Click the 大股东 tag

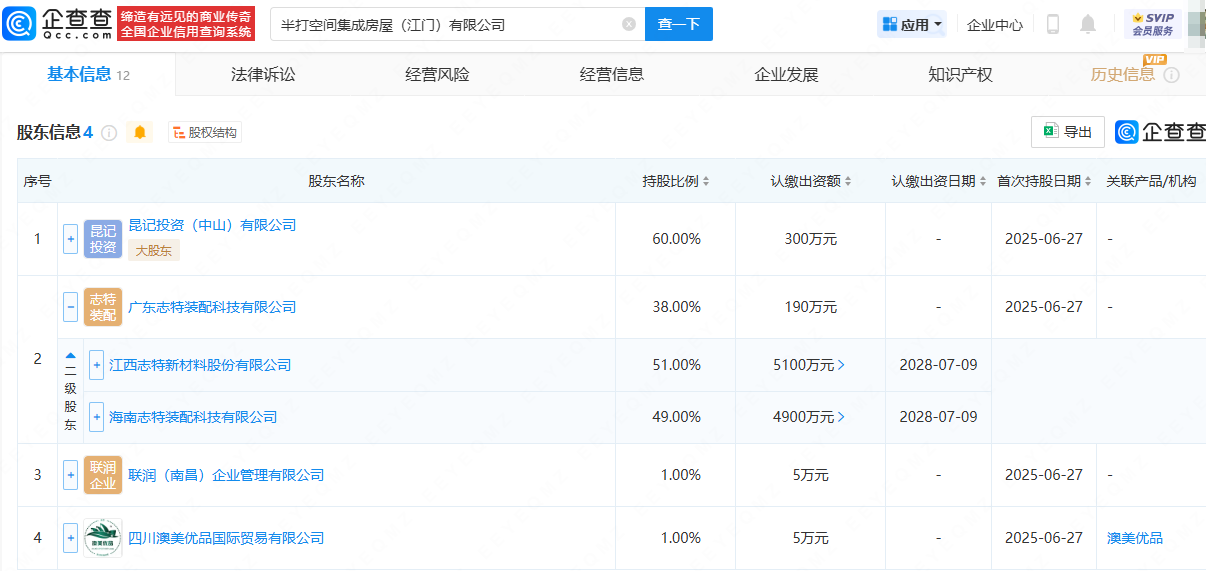point(154,251)
